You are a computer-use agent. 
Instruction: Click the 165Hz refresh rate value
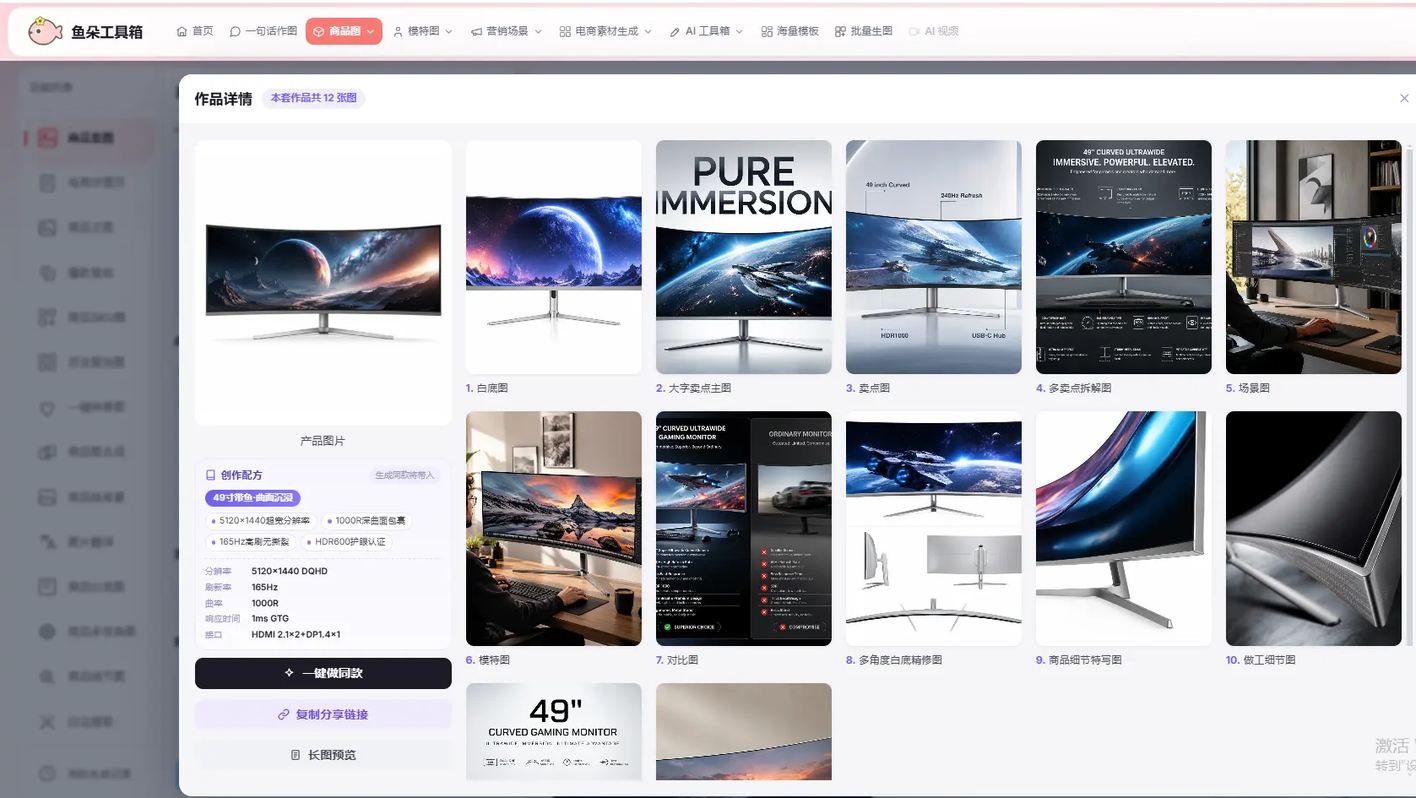[x=265, y=587]
